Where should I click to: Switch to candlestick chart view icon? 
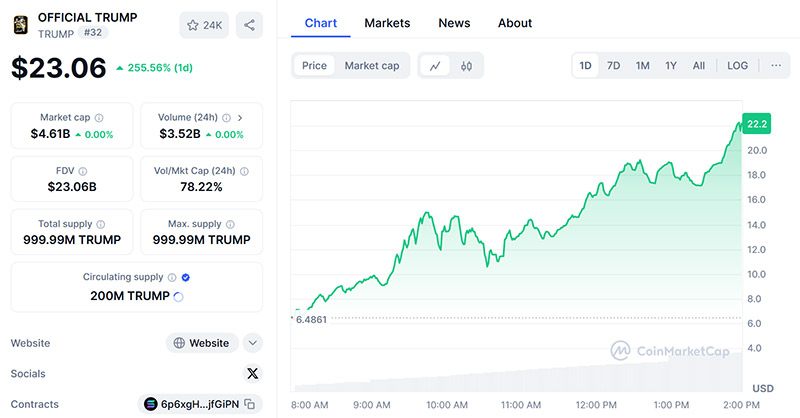point(466,66)
